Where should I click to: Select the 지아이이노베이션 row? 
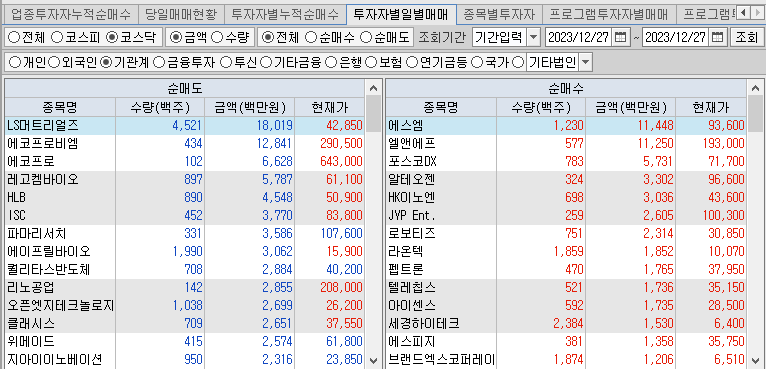pos(185,360)
